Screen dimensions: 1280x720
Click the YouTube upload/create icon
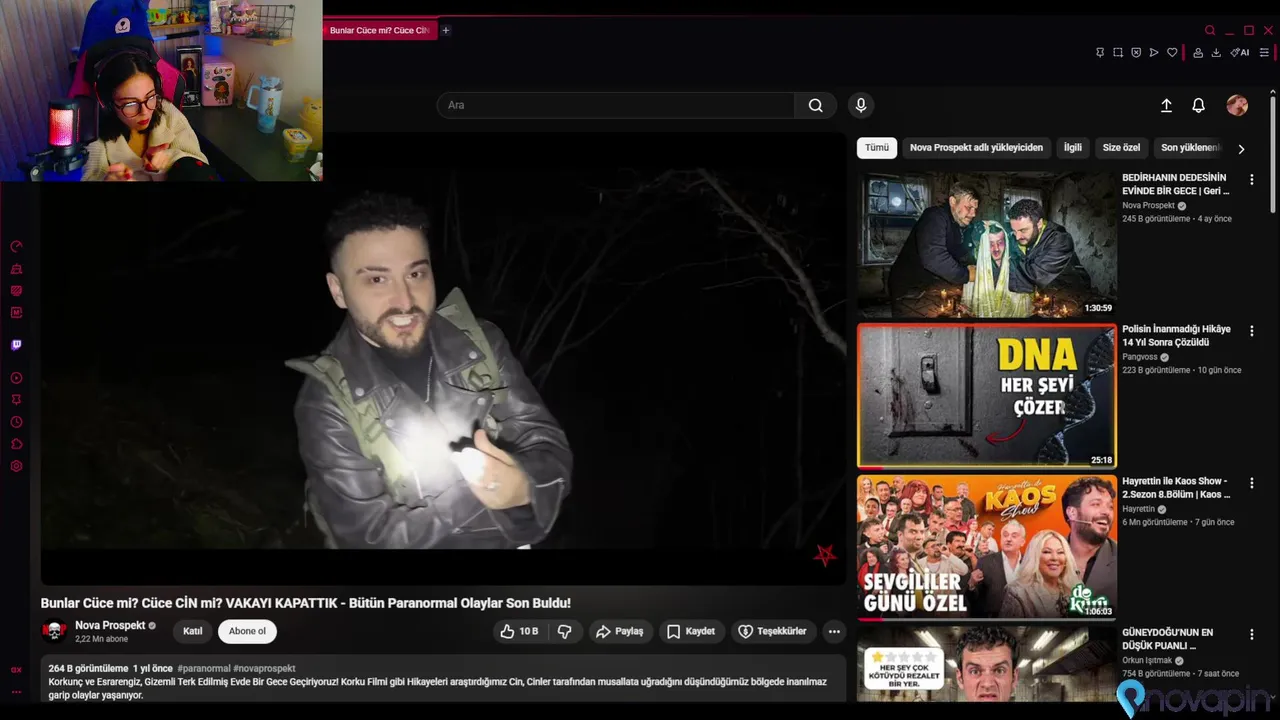(x=1166, y=105)
